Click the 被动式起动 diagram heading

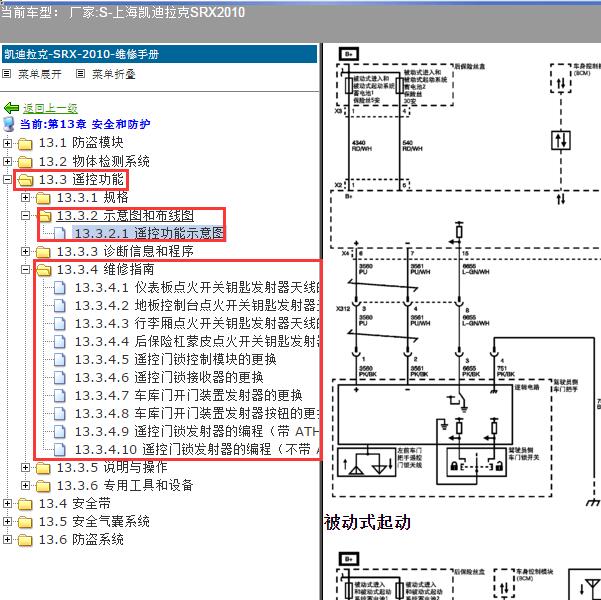point(367,522)
